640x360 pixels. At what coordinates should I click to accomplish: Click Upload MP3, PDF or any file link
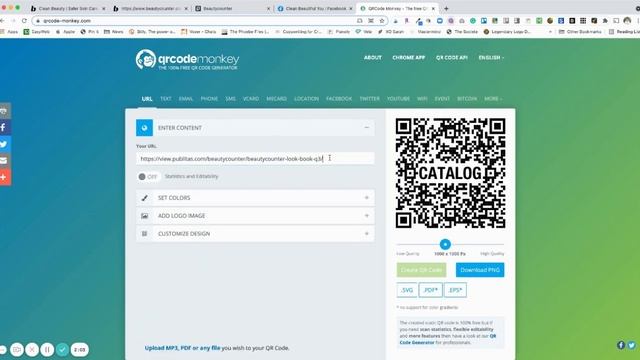182,348
